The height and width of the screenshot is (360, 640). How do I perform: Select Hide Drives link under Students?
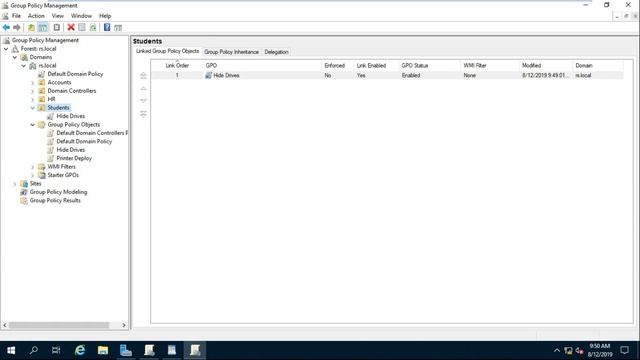(71, 116)
